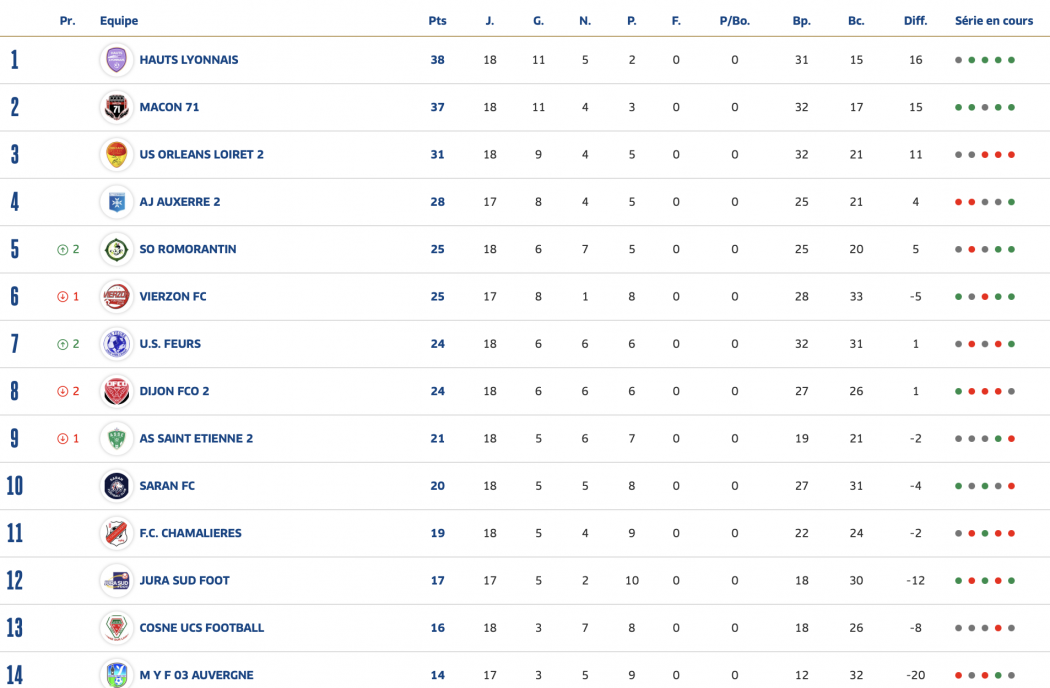
Task: Click the U.S. Feurs club crest
Action: pos(117,344)
